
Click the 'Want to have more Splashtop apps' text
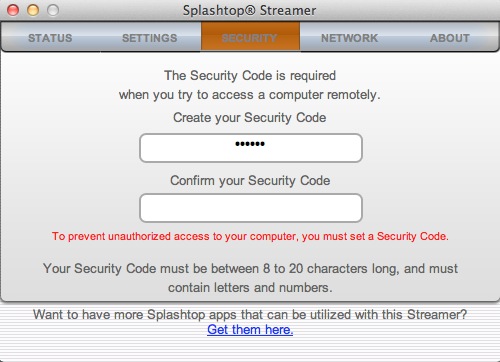tap(250, 314)
